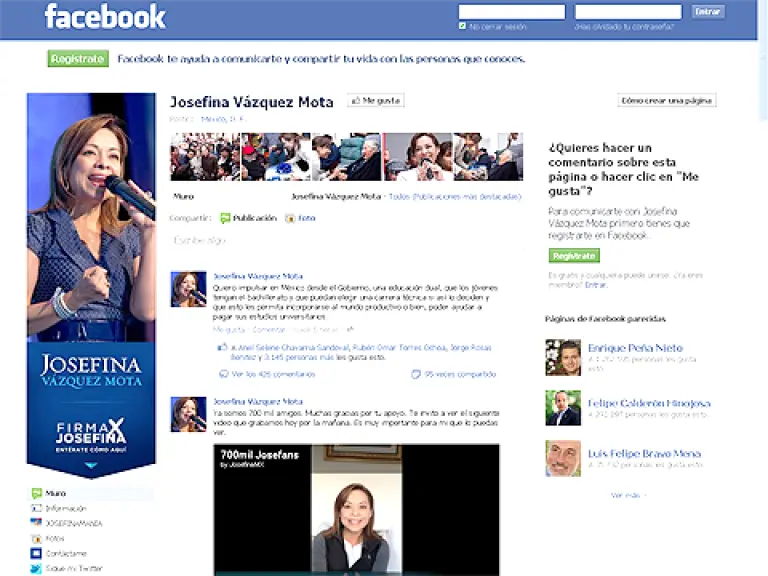Click the Twitter bird sidebar icon

[37, 568]
